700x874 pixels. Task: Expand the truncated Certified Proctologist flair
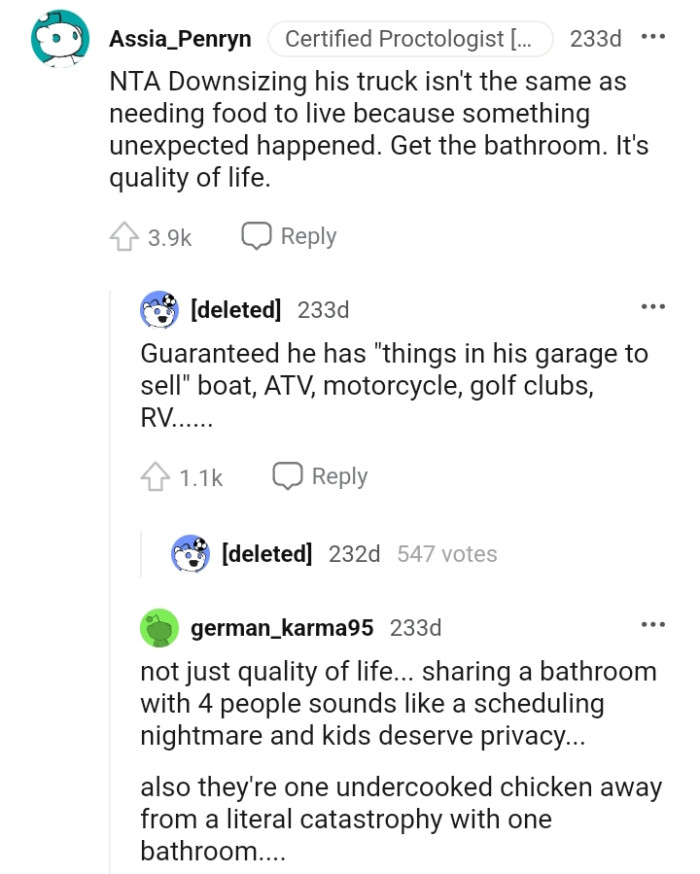click(410, 39)
